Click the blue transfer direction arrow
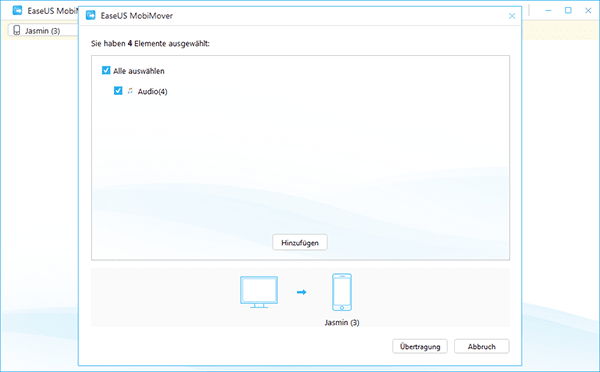Viewport: 600px width, 372px height. pyautogui.click(x=302, y=292)
